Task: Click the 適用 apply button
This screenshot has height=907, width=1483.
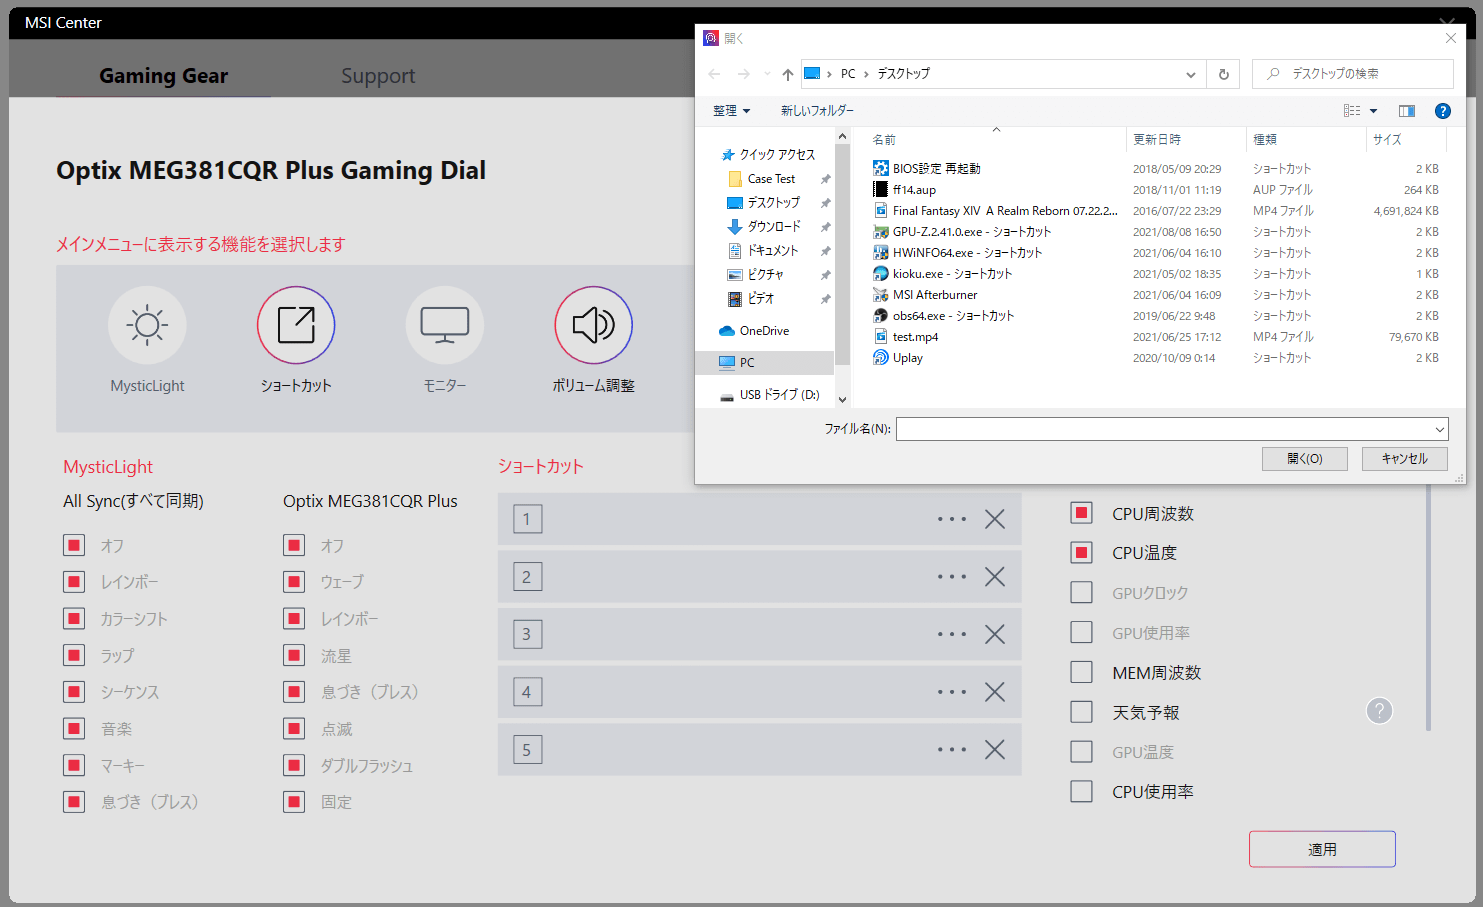Action: tap(1322, 849)
